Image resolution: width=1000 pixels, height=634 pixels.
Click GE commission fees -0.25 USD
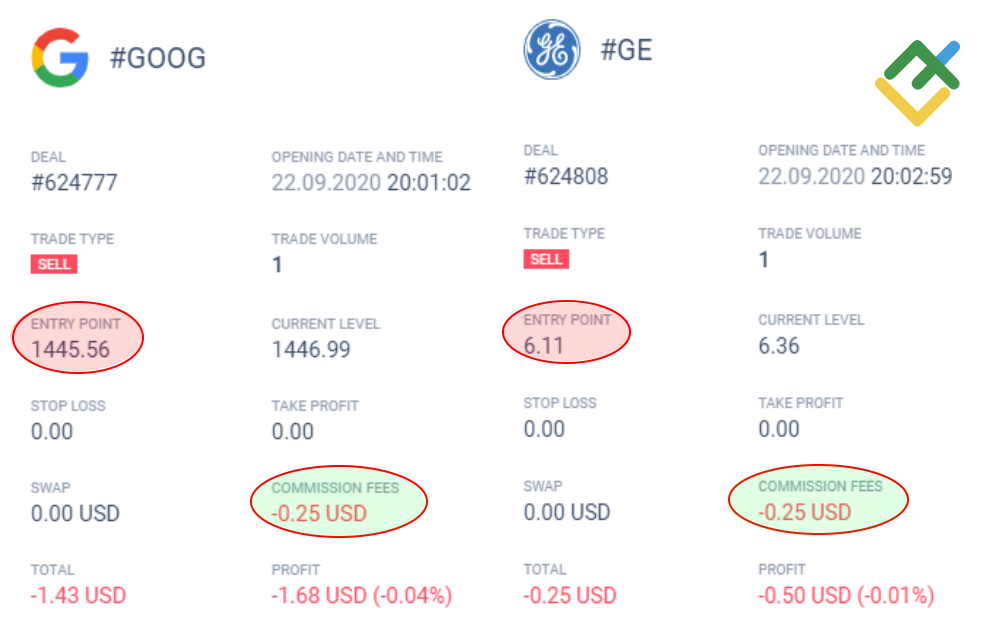pyautogui.click(x=804, y=512)
